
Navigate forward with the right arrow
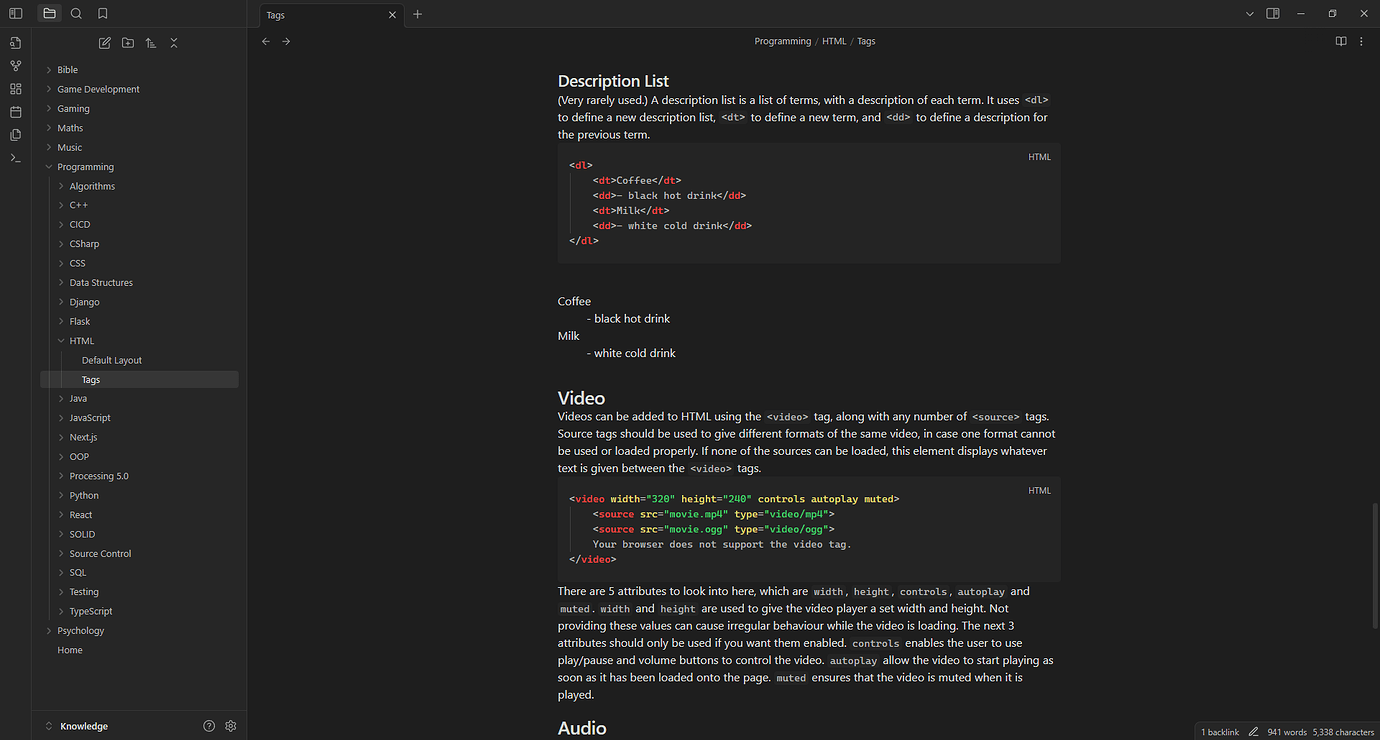(286, 41)
